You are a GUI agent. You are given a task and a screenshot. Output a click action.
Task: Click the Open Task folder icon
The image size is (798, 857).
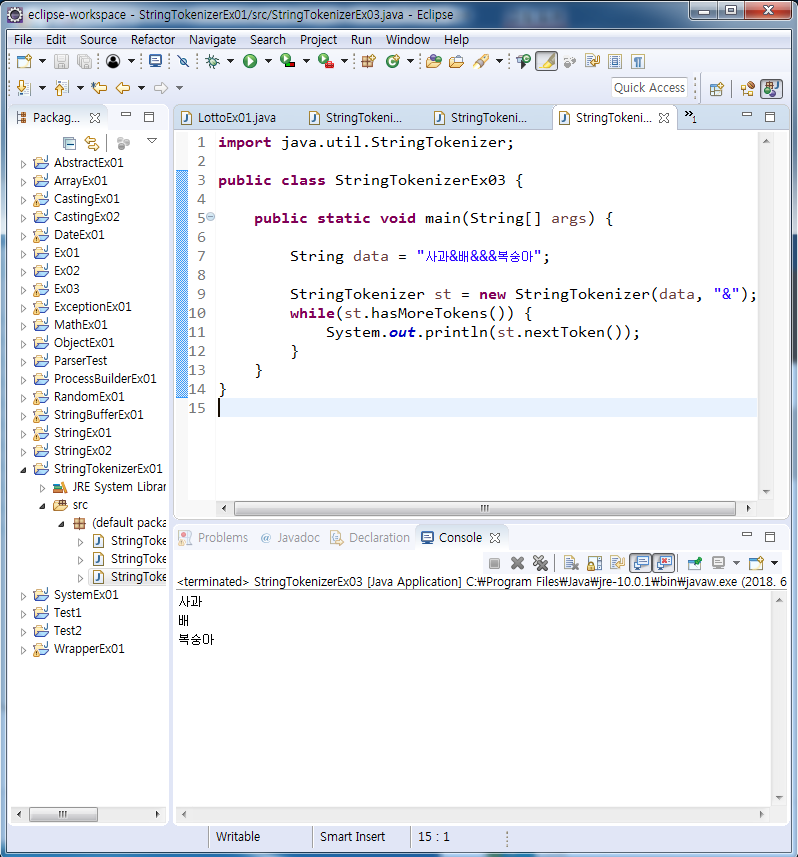[x=456, y=61]
